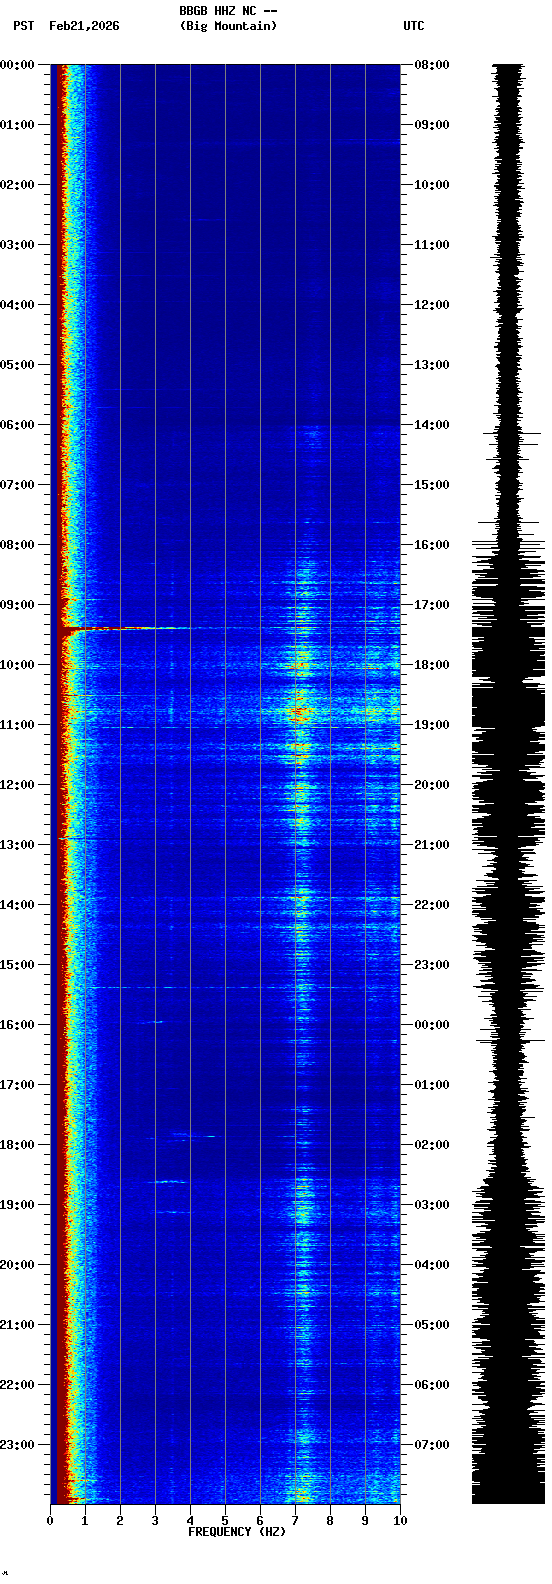552x1584 pixels.
Task: Click the '(Big Mountain)' station name
Action: click(x=228, y=26)
